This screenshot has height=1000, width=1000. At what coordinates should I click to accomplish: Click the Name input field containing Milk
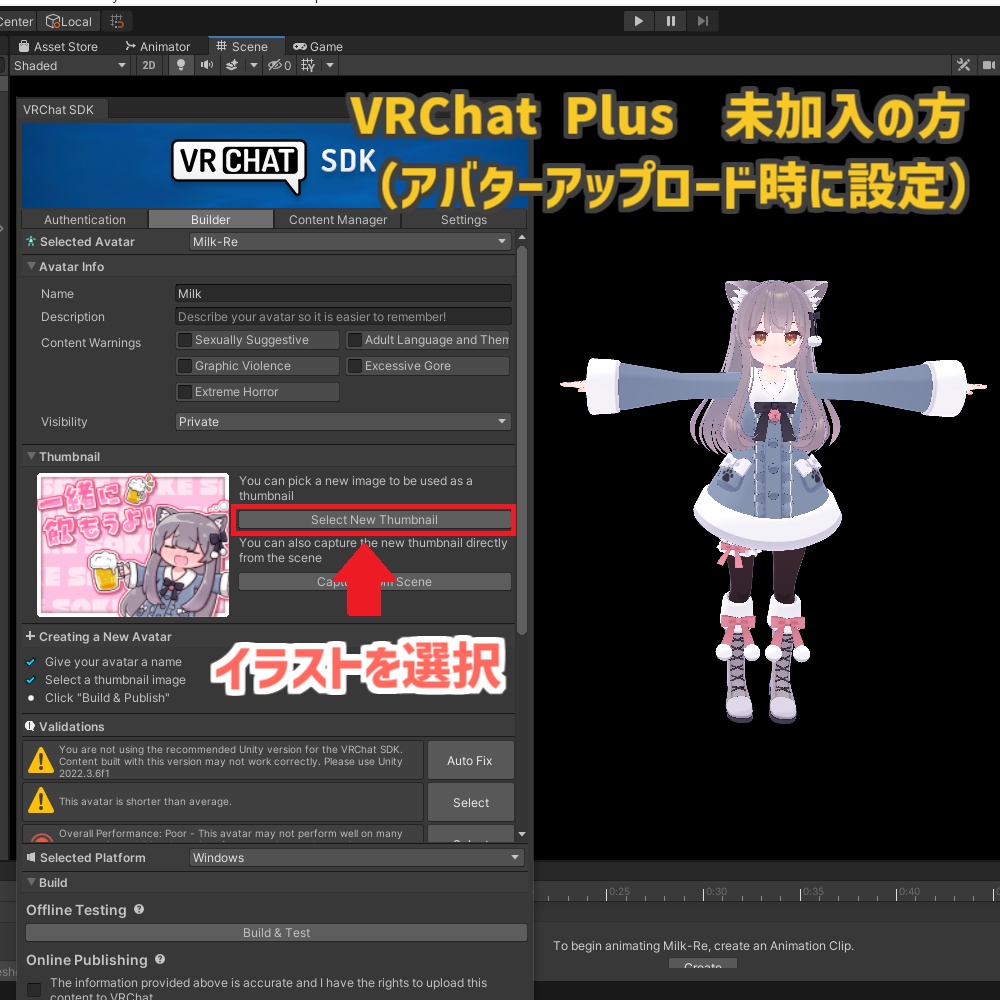[343, 293]
